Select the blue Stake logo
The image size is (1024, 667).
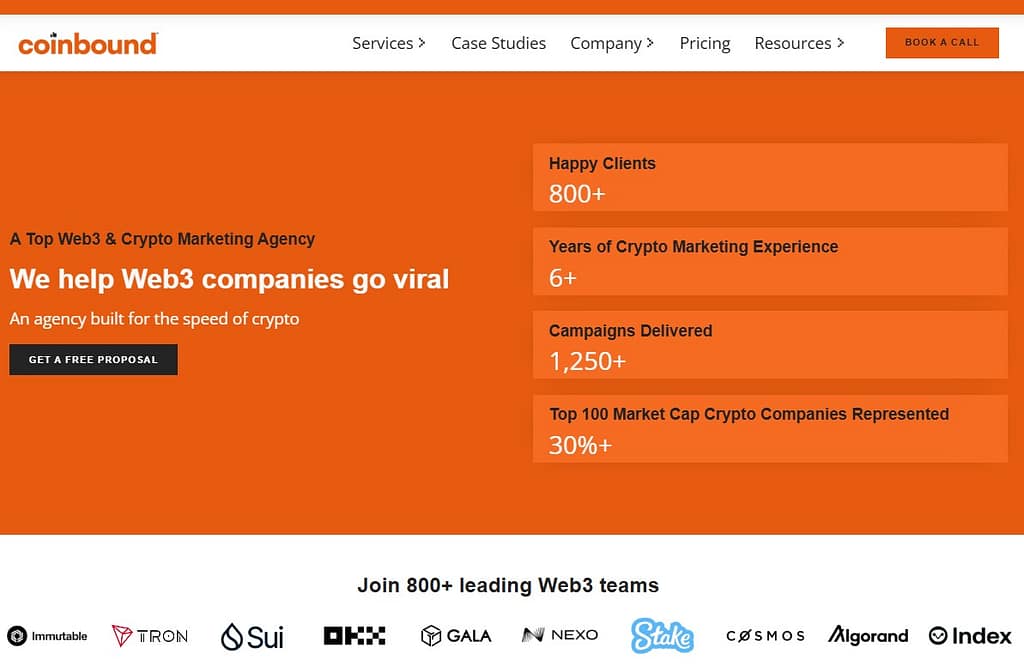point(662,636)
